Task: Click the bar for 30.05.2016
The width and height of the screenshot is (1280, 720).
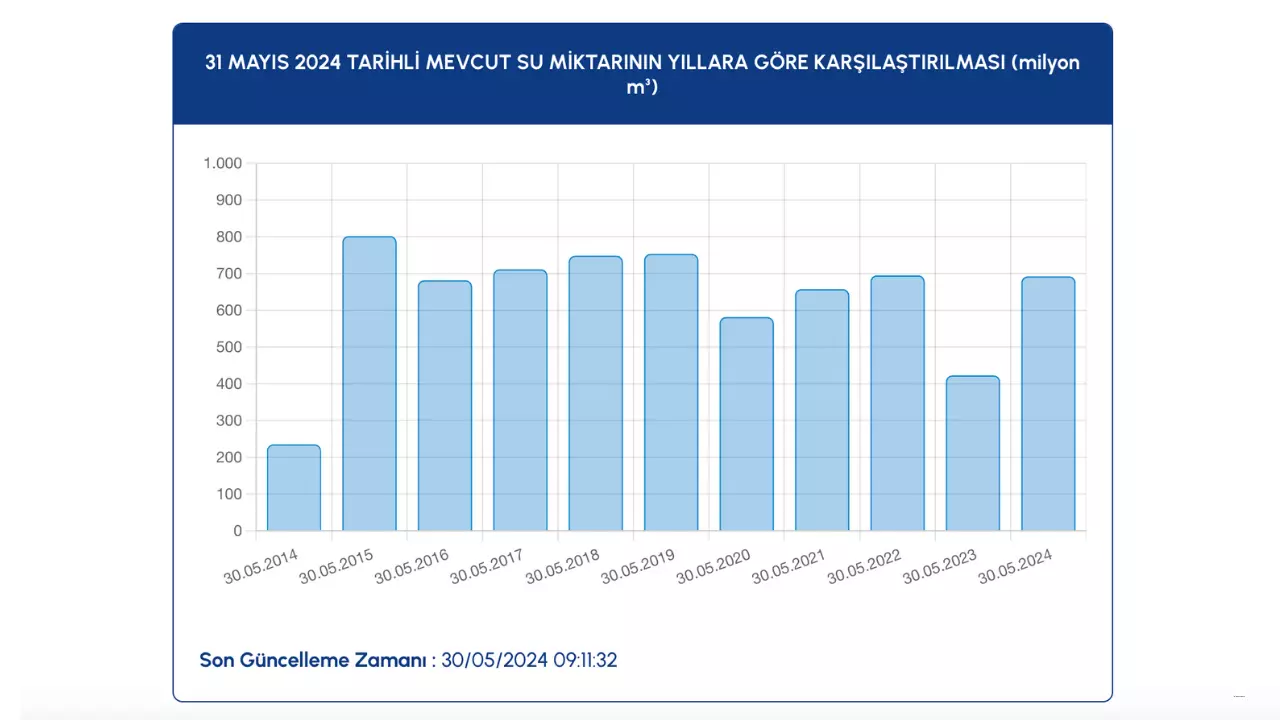Action: pyautogui.click(x=445, y=406)
